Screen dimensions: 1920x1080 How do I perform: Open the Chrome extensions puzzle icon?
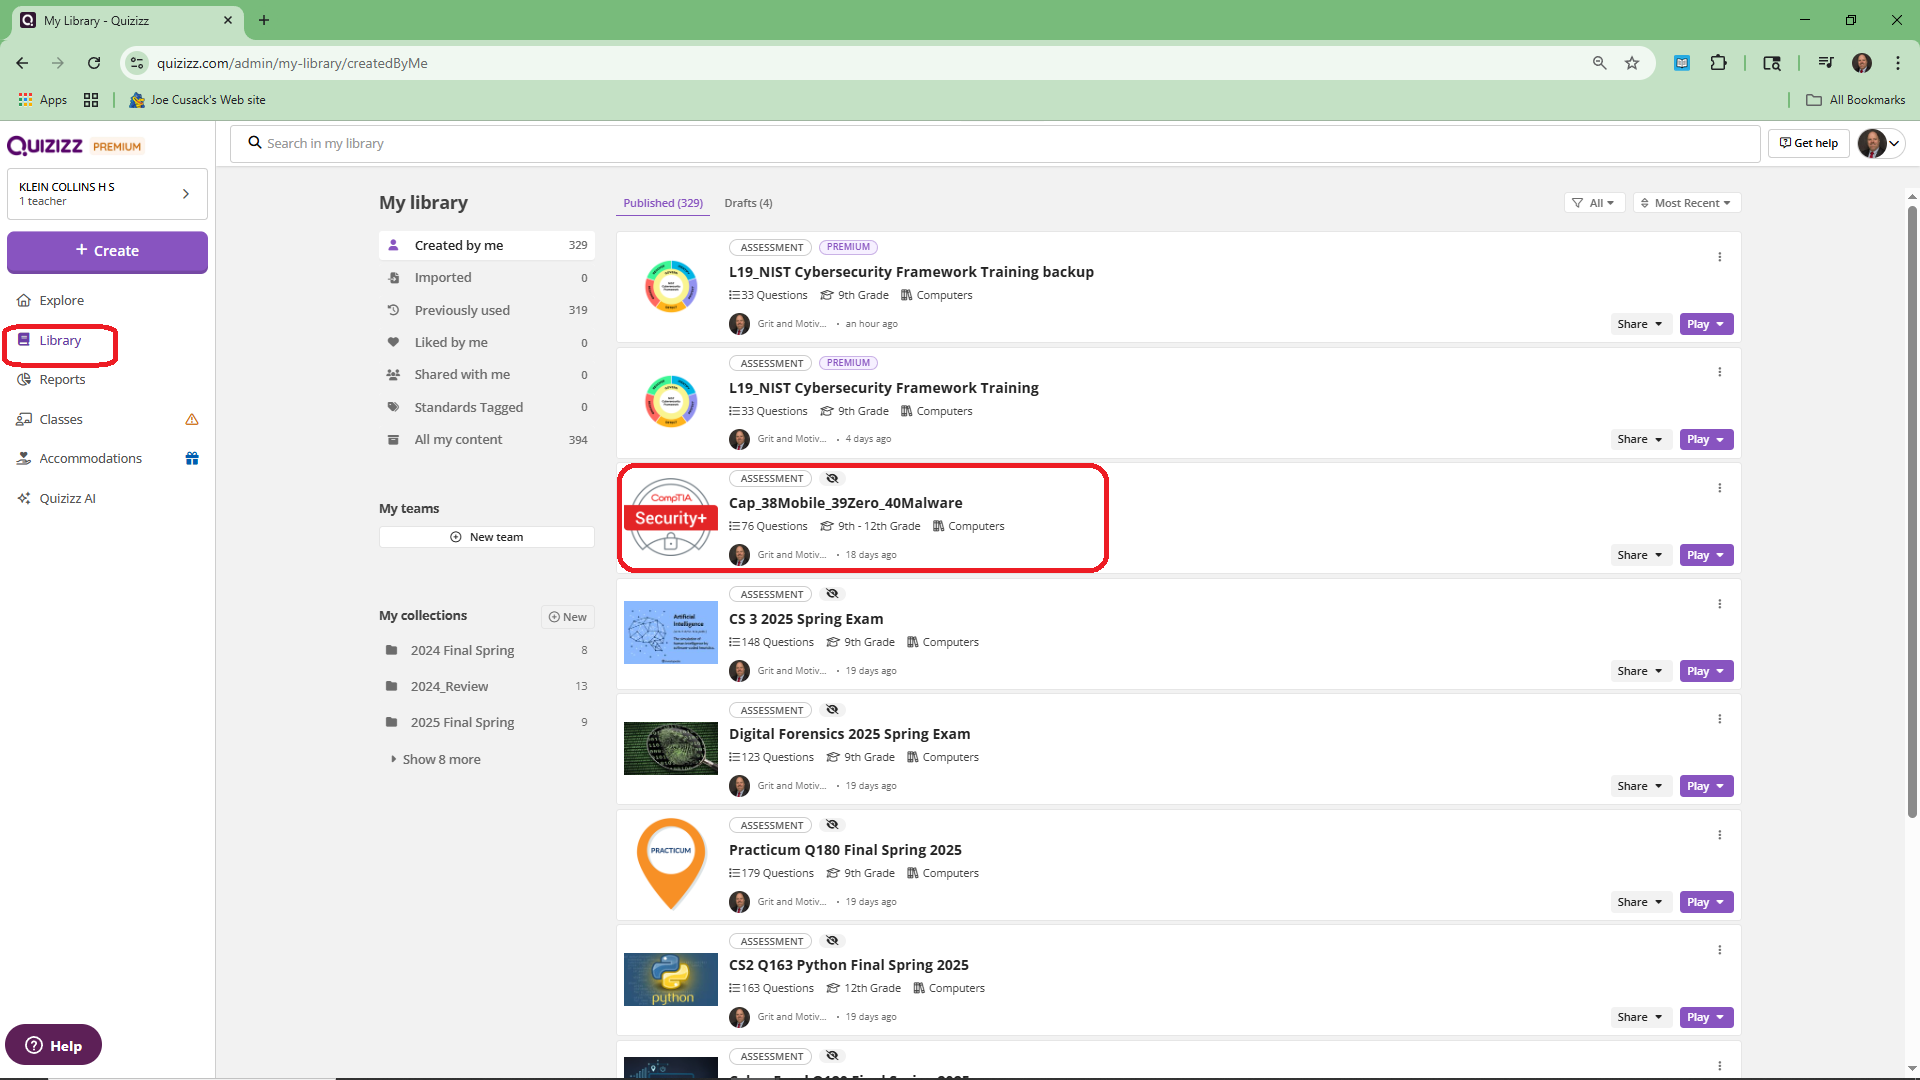point(1718,63)
